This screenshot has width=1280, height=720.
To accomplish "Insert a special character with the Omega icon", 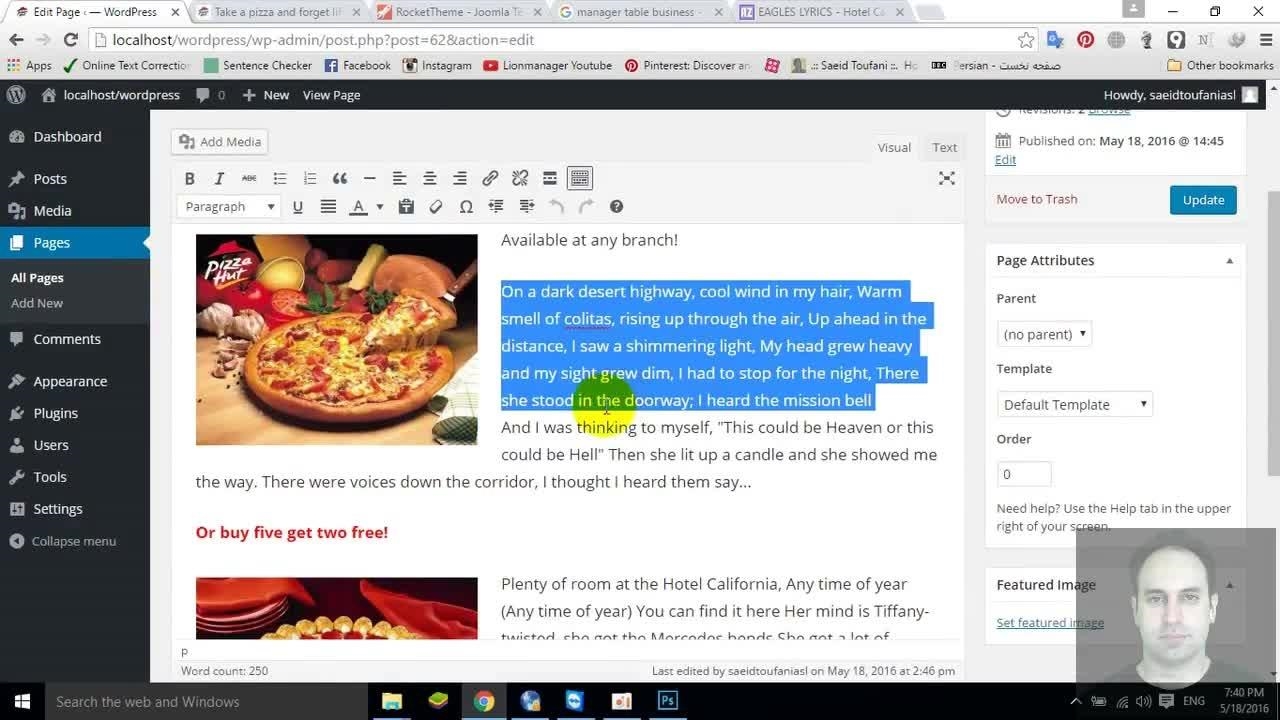I will tap(466, 206).
